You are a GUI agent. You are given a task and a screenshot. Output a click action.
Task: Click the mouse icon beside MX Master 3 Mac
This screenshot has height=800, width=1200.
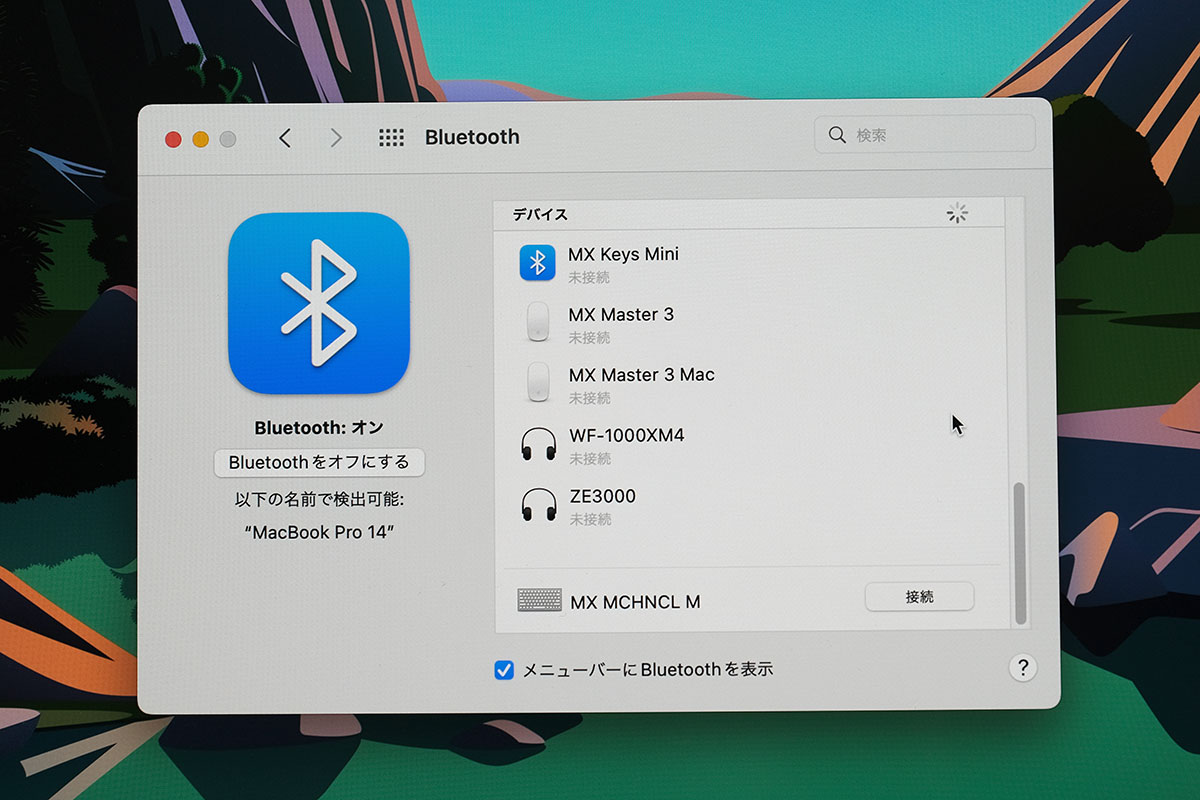(538, 382)
